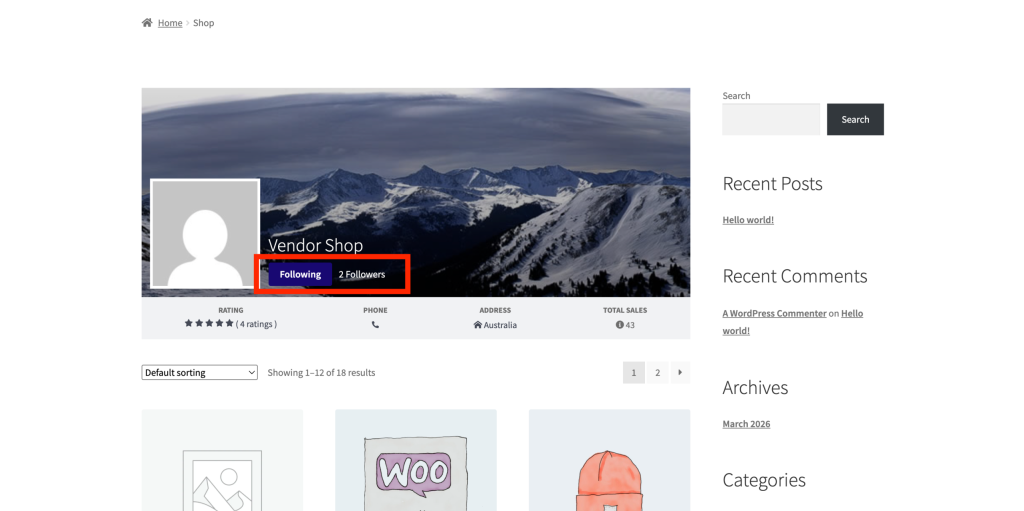
Task: Click the next page arrow
Action: tap(680, 372)
